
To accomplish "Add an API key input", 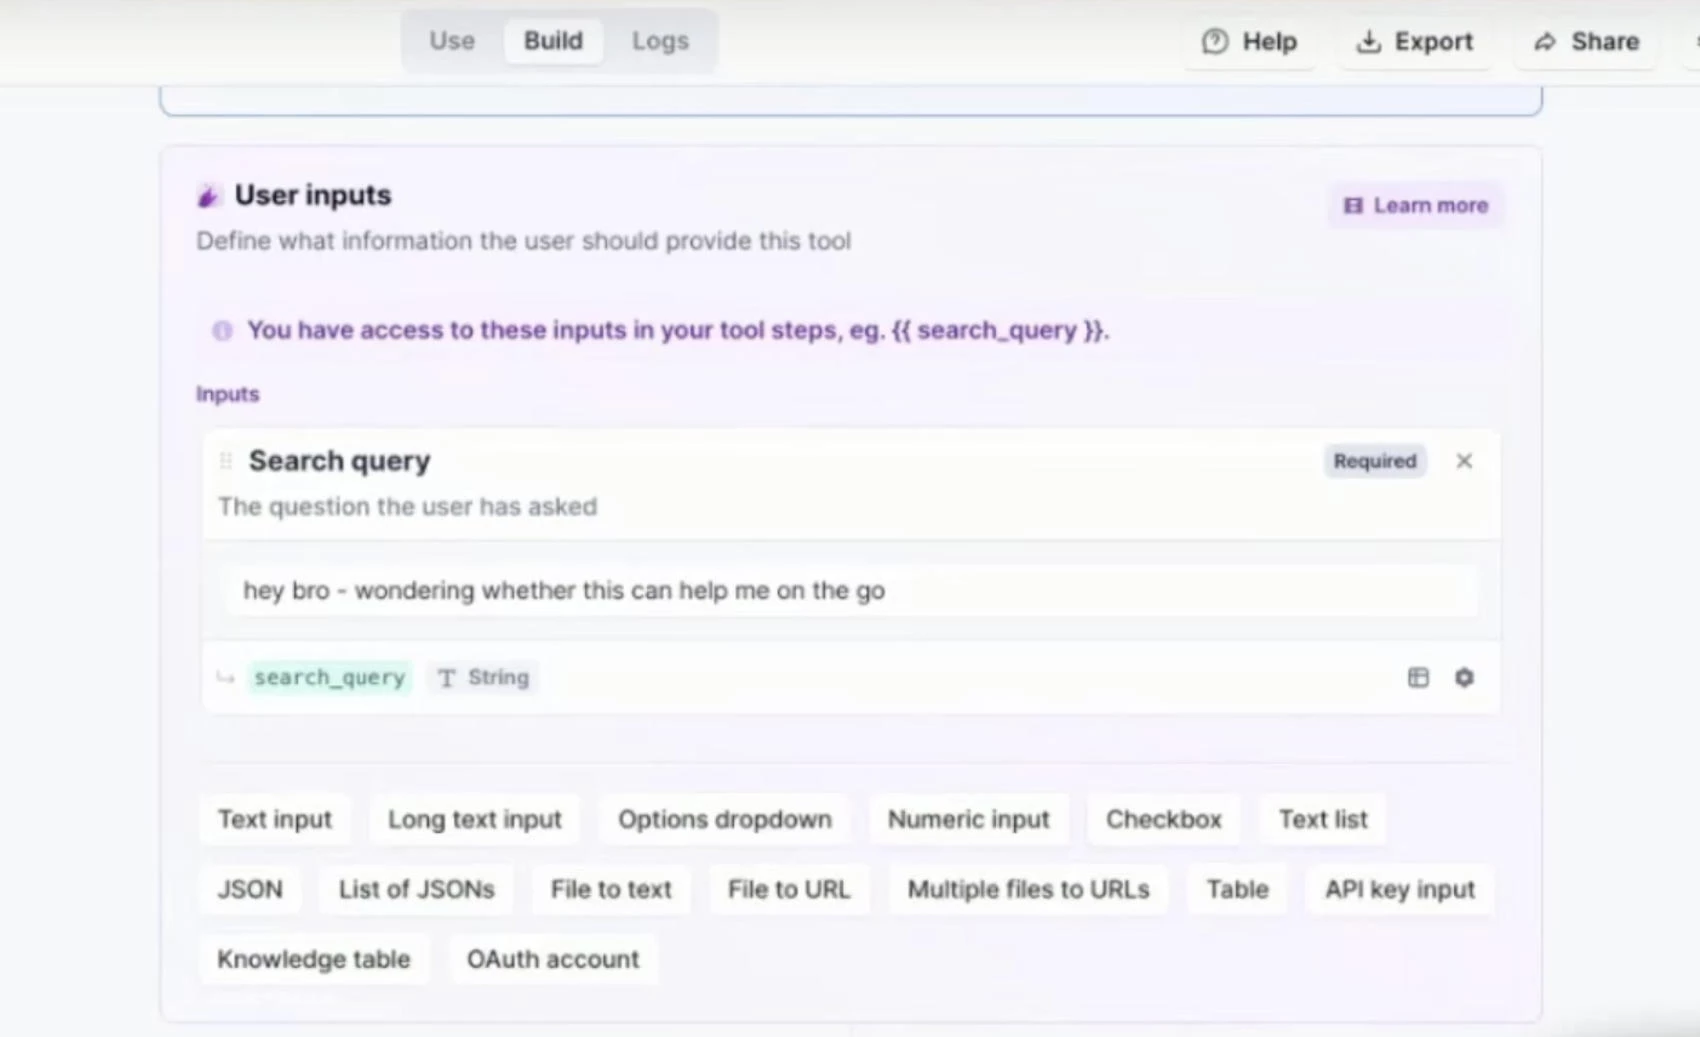I will (1400, 889).
